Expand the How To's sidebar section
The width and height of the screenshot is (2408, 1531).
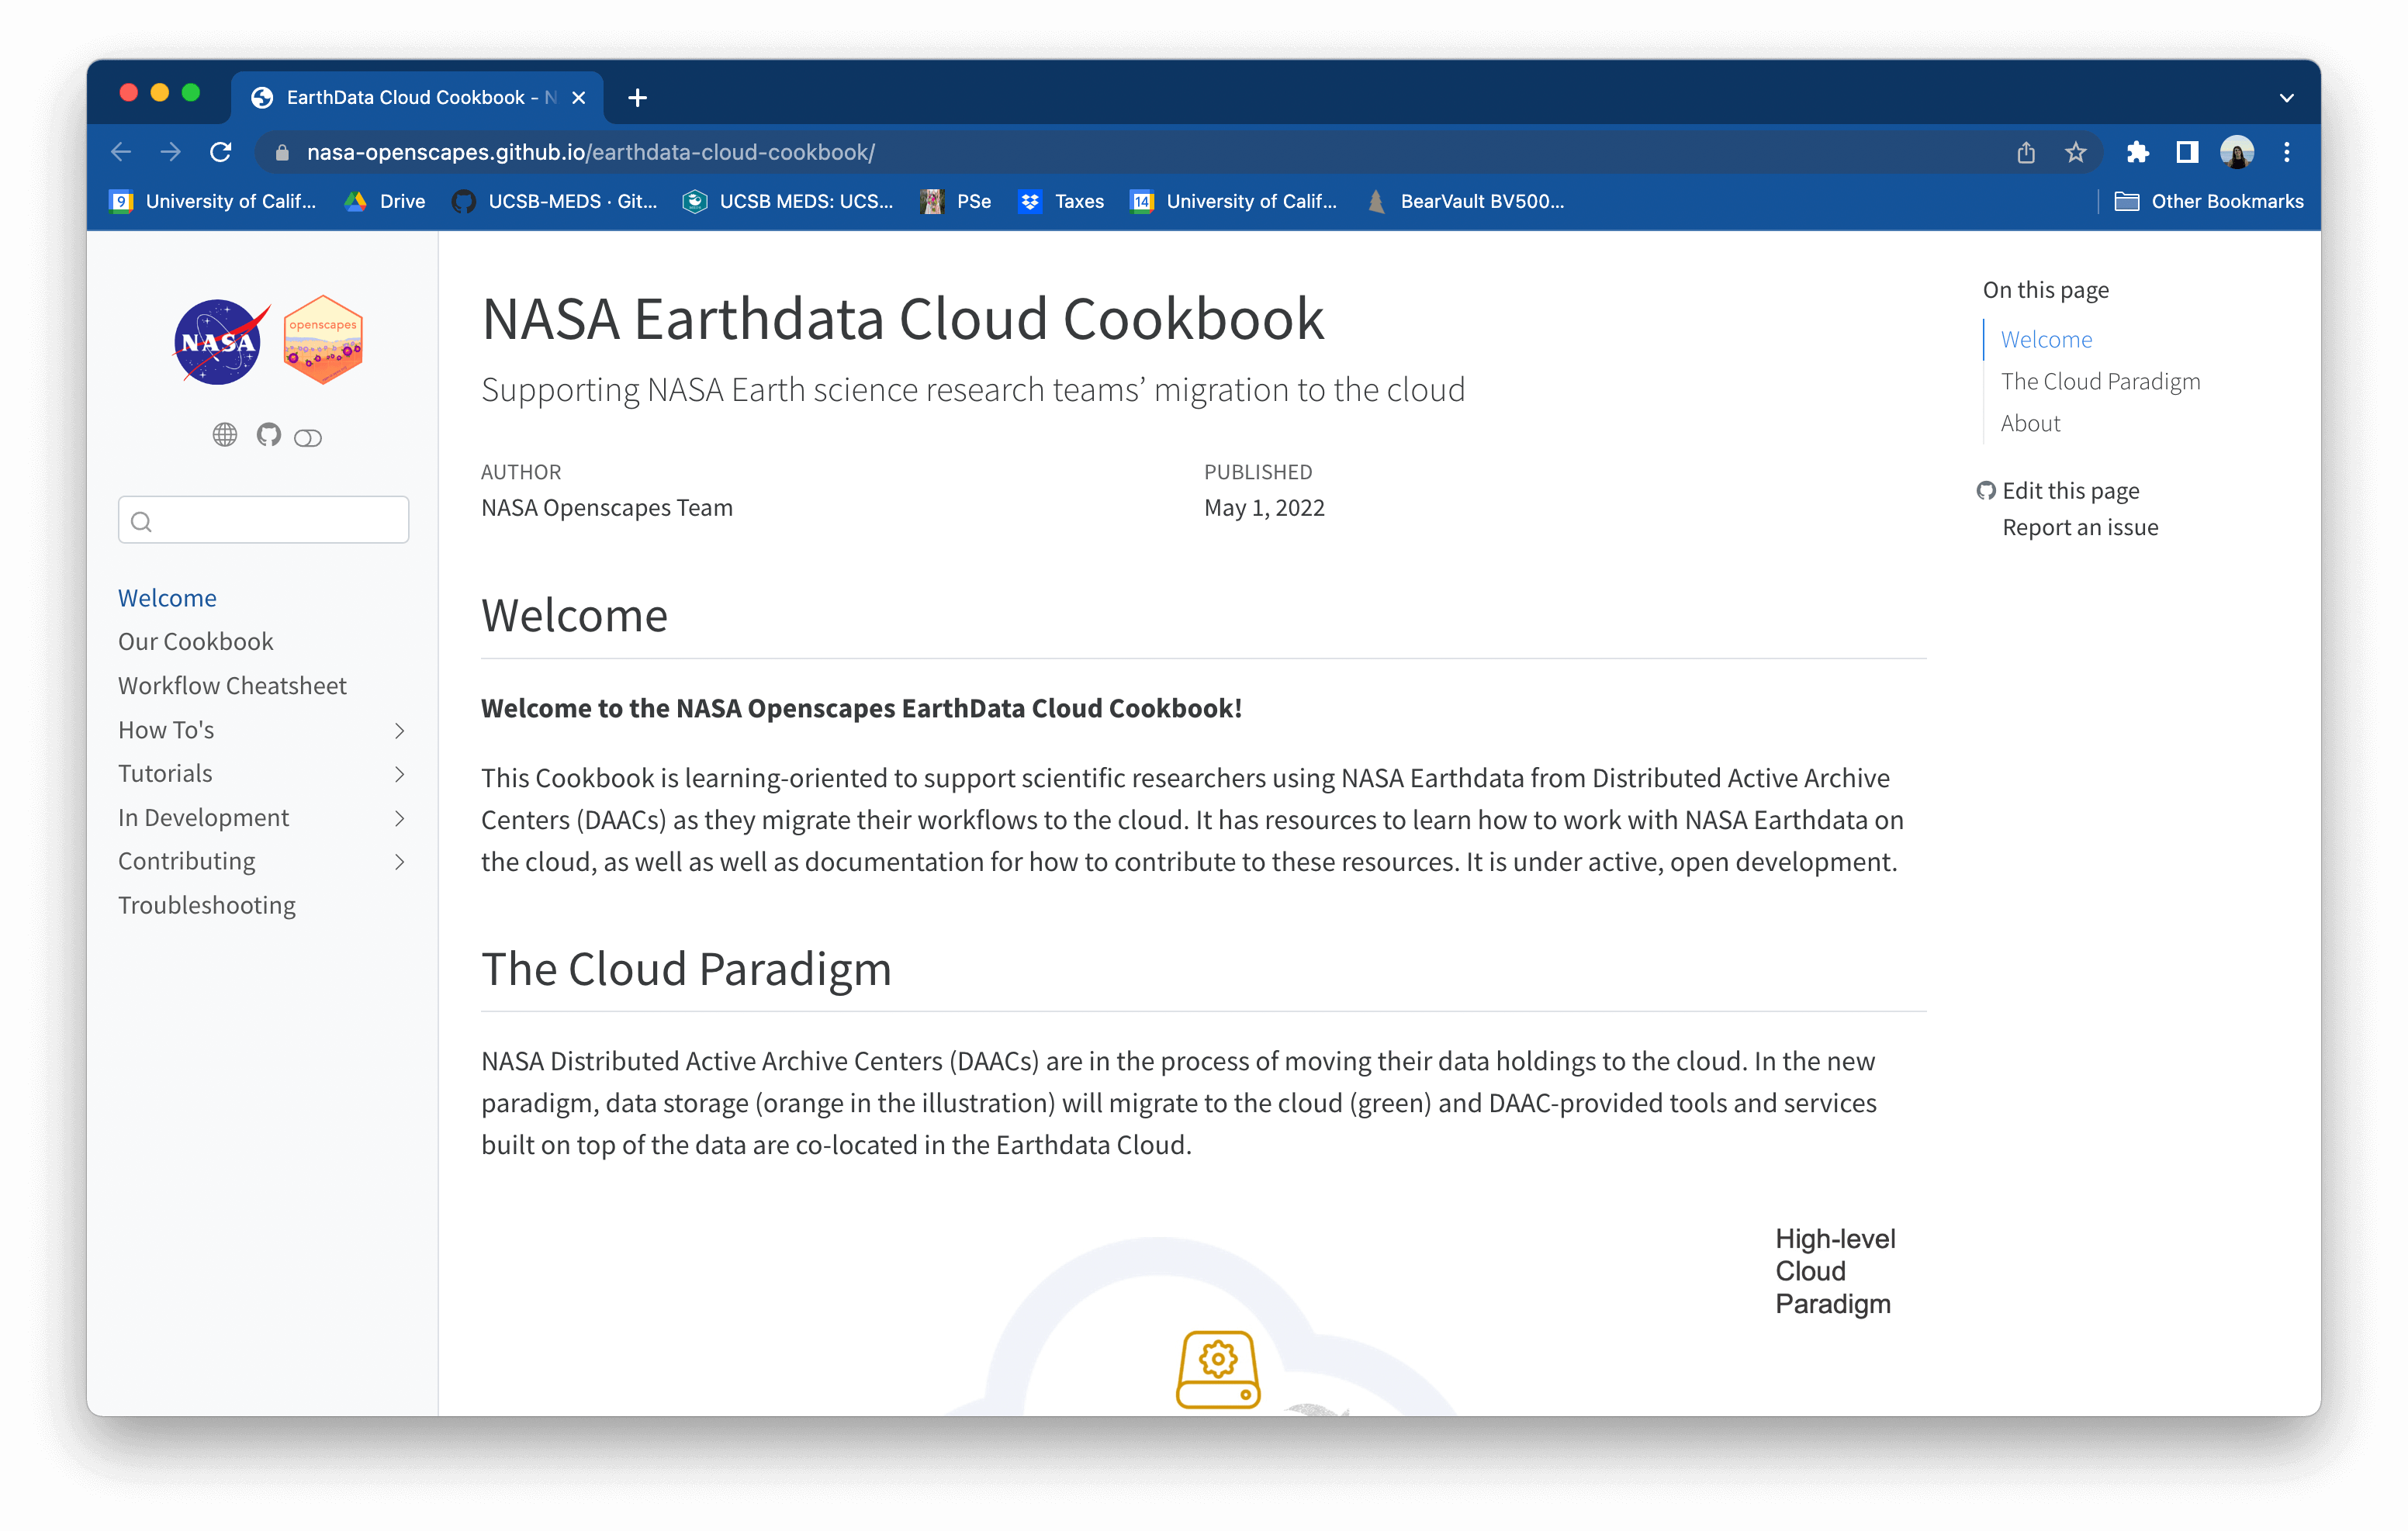tap(402, 730)
